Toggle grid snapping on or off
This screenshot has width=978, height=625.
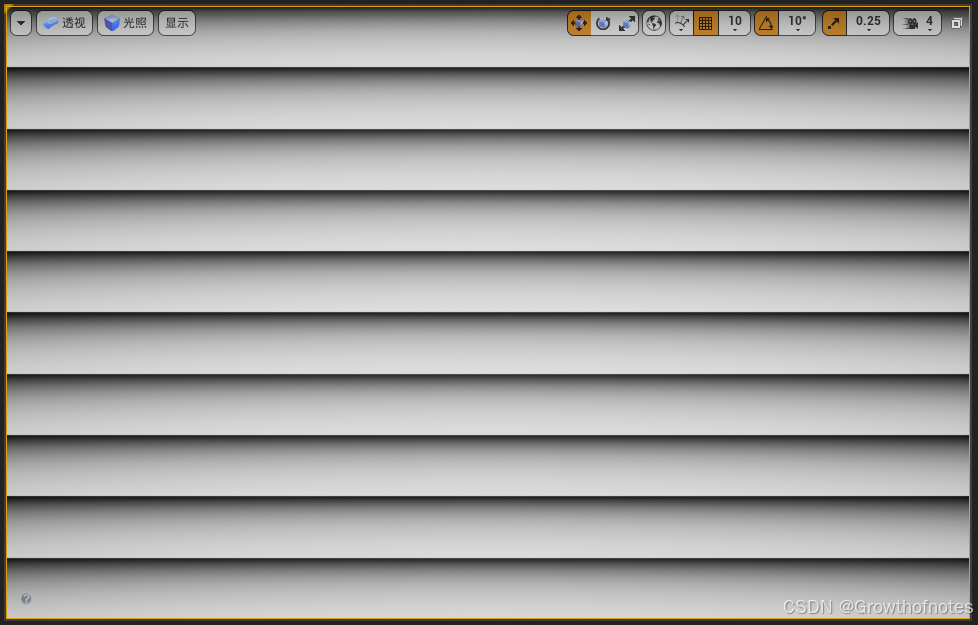[x=705, y=23]
